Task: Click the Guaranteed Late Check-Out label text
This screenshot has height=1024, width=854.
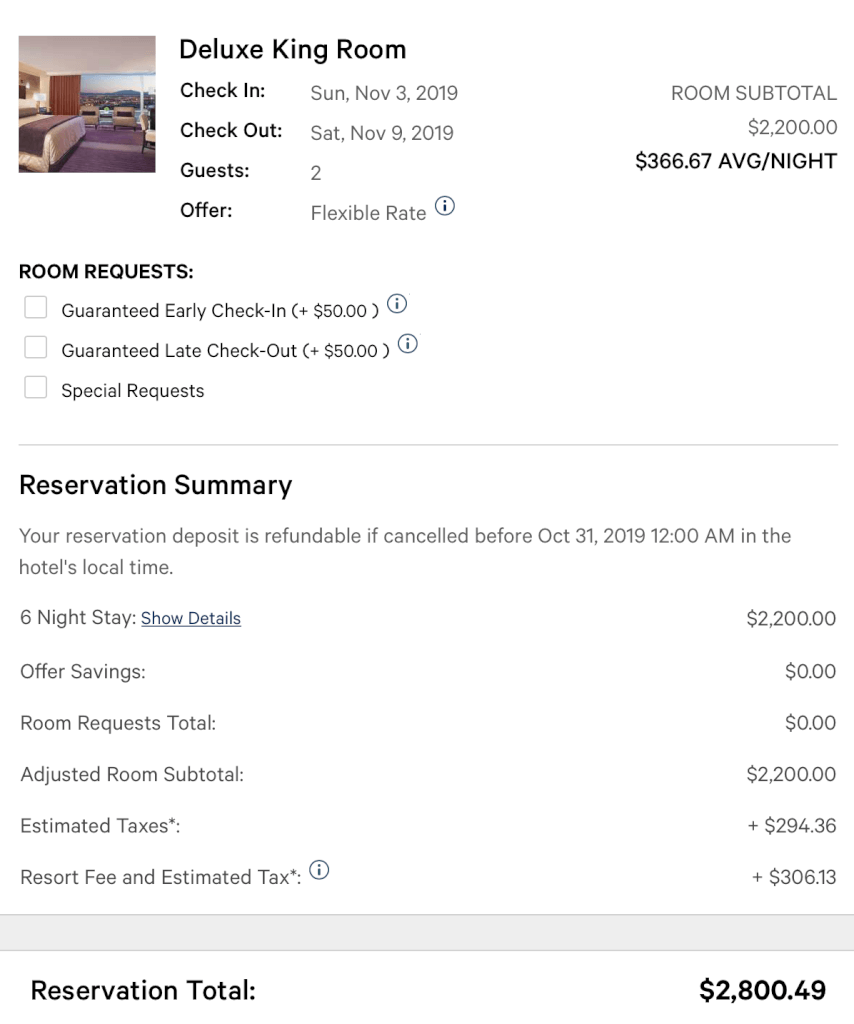Action: 225,351
